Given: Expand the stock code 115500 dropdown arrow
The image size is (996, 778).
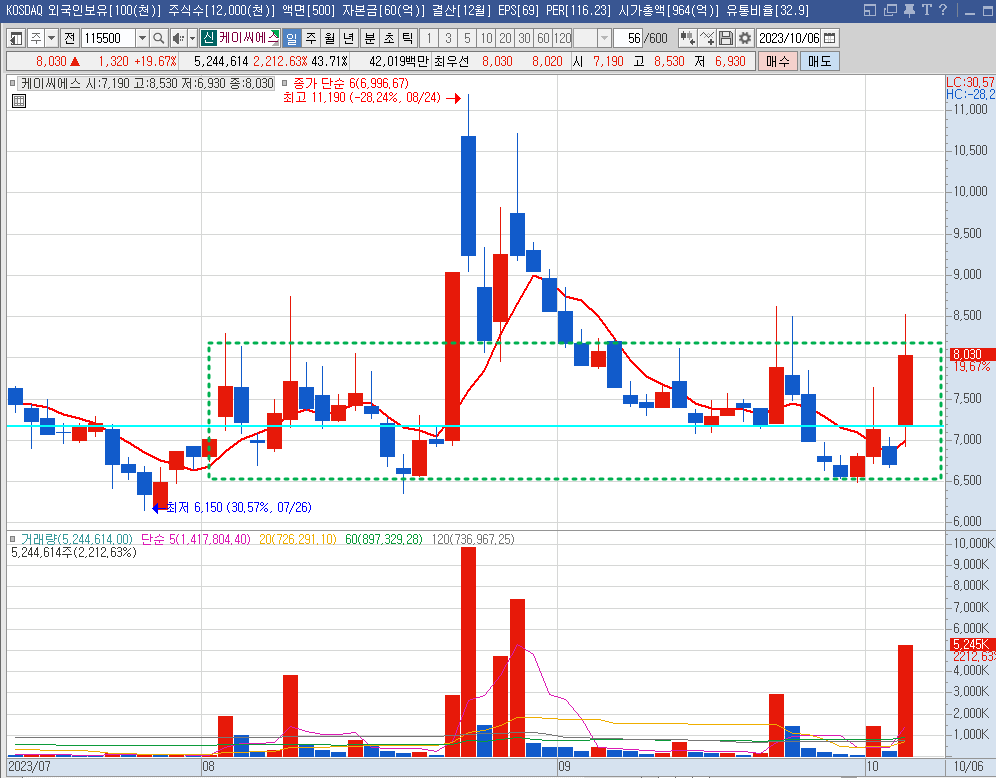Looking at the screenshot, I should [142, 39].
